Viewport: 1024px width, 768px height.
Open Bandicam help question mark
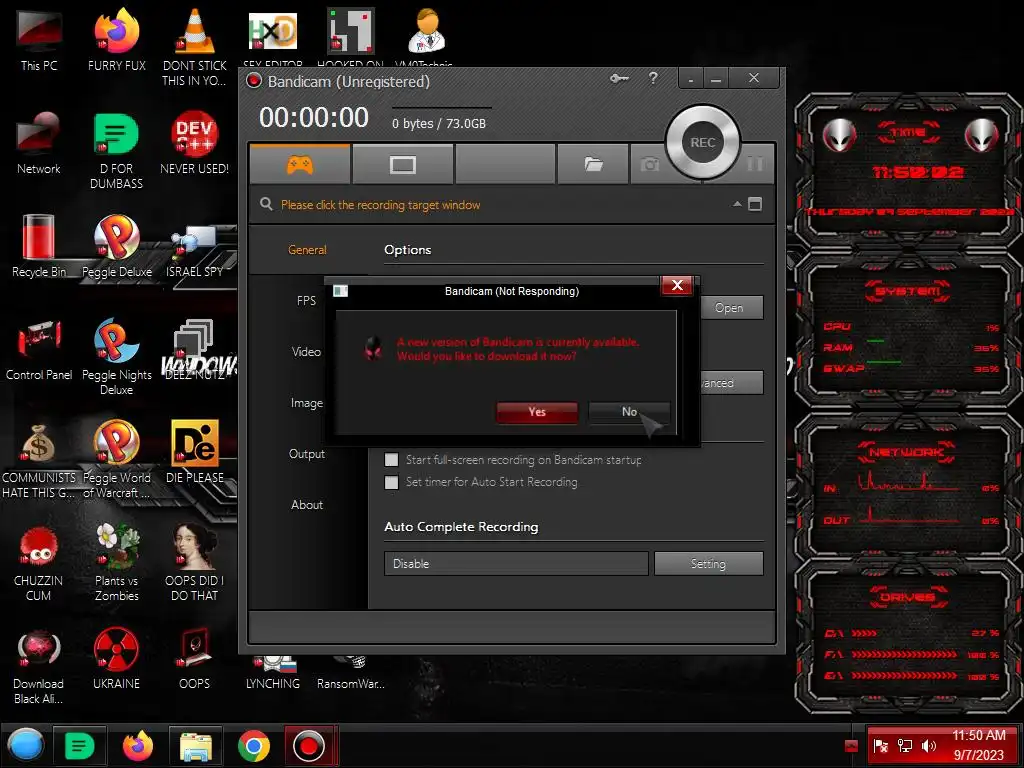(653, 78)
